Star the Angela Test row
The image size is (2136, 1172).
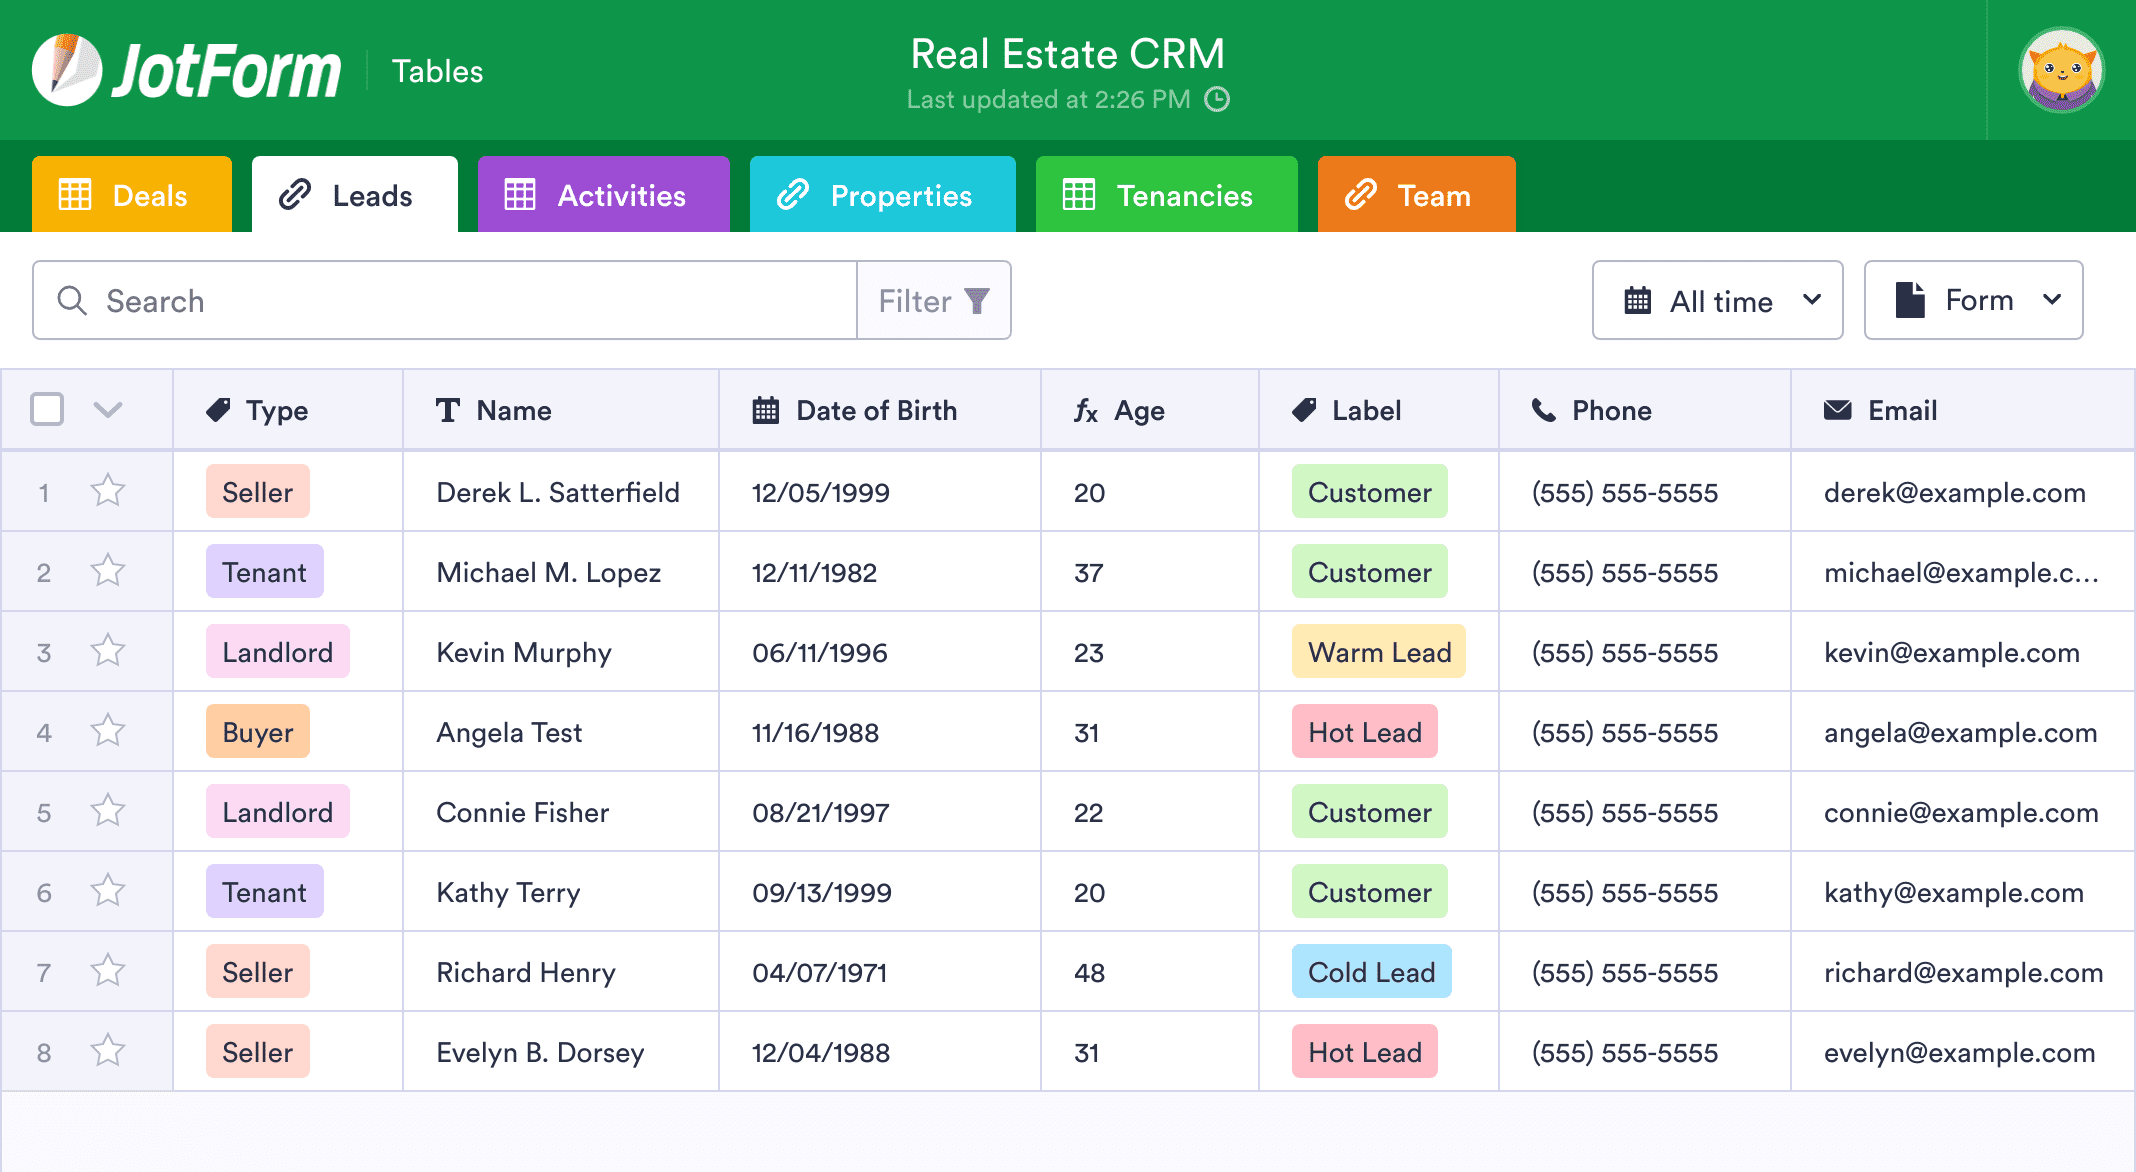click(x=107, y=731)
